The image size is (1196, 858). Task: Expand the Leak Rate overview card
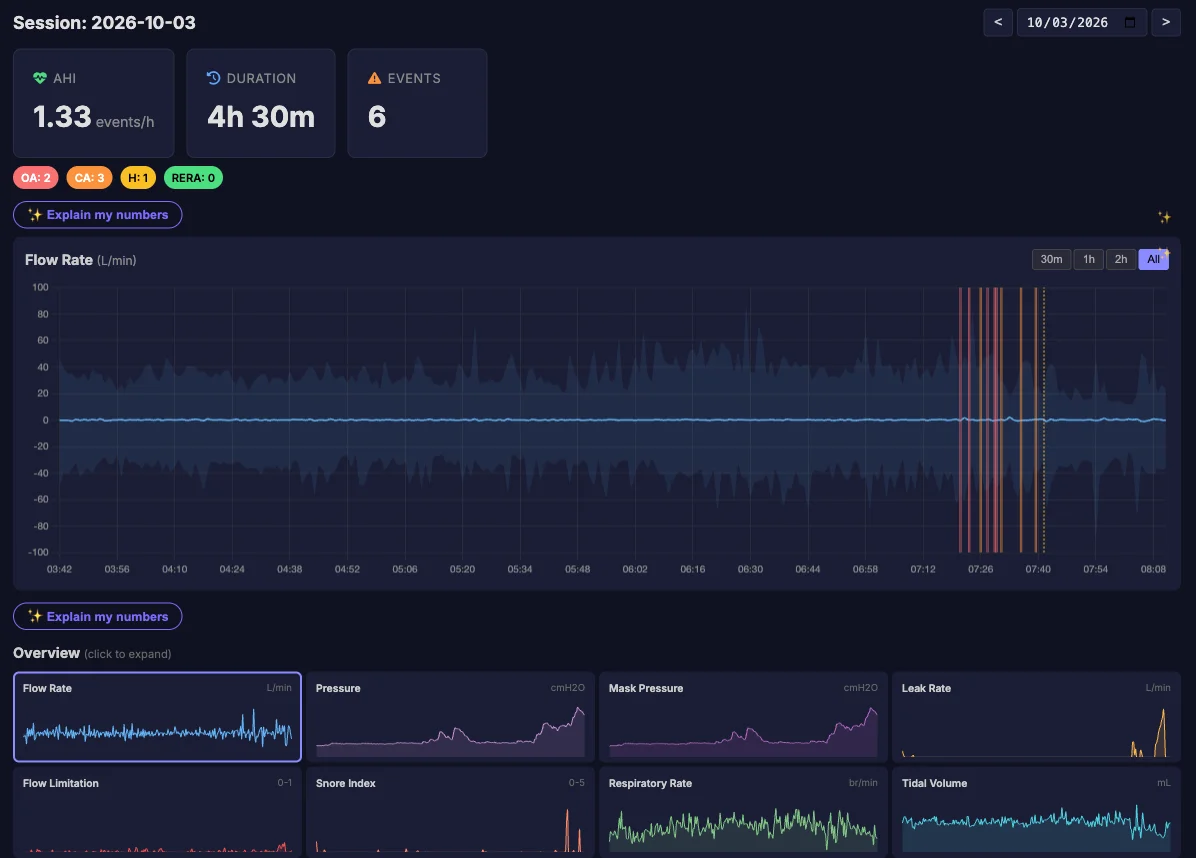[x=1036, y=717]
